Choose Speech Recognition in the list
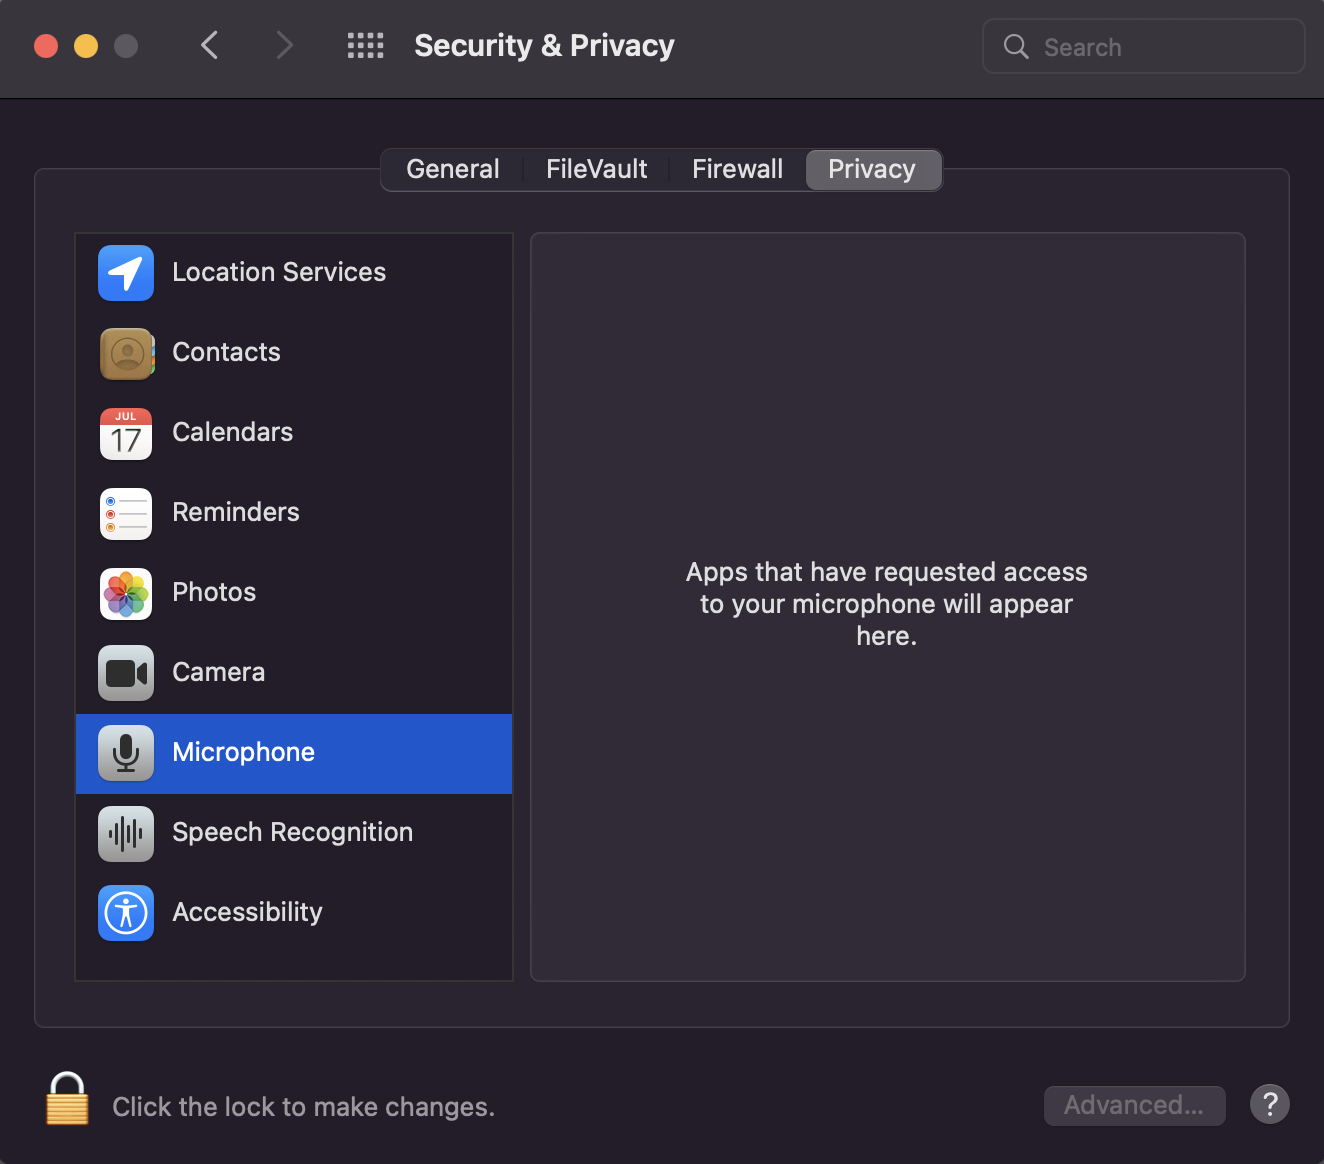This screenshot has width=1324, height=1164. tap(294, 833)
